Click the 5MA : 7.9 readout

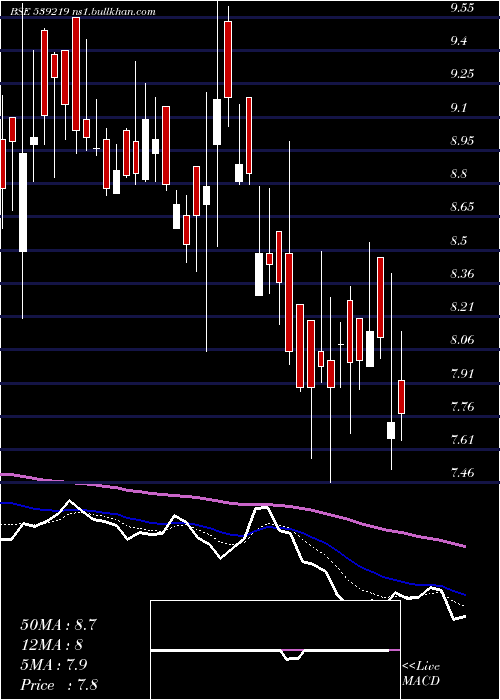pyautogui.click(x=54, y=664)
